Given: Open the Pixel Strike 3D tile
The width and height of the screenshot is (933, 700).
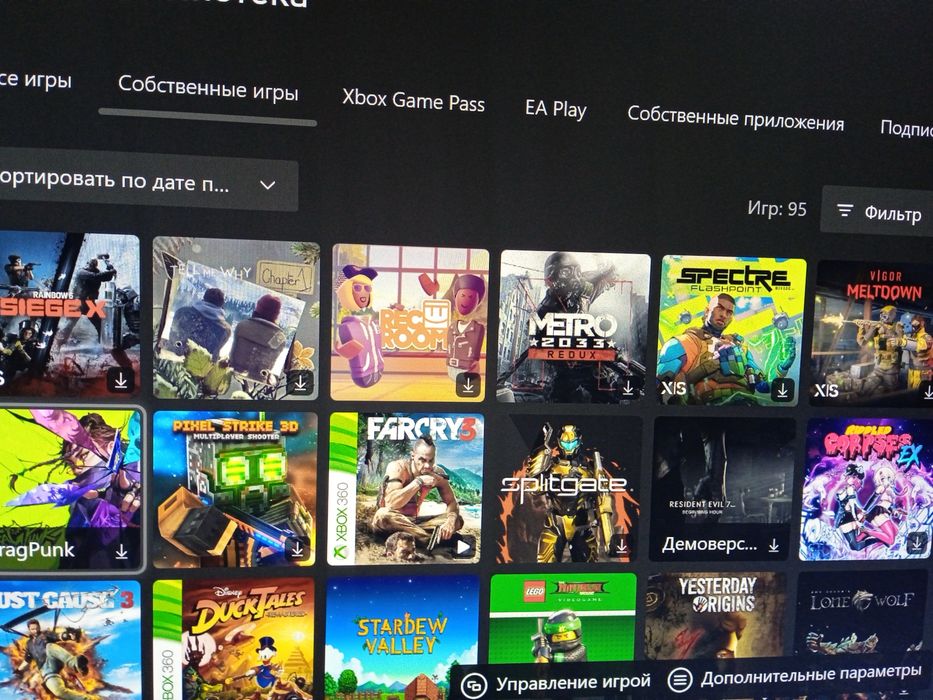Looking at the screenshot, I should coord(234,489).
